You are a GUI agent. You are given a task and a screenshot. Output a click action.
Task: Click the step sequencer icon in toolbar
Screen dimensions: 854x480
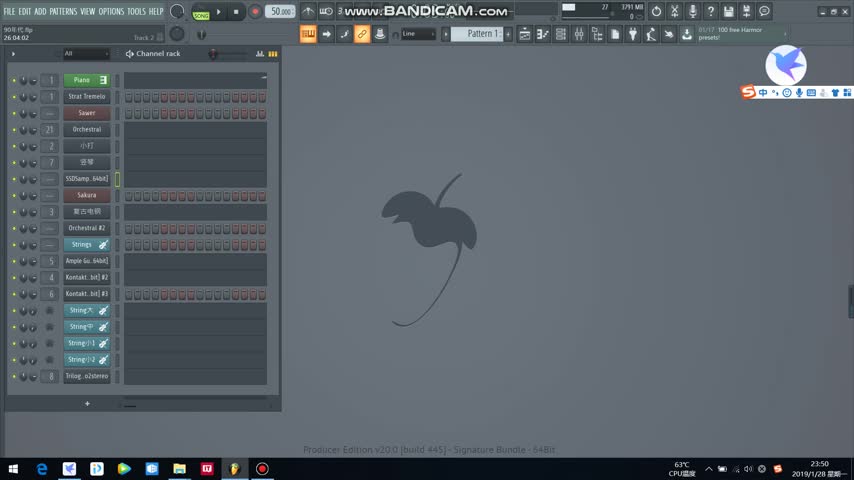308,34
